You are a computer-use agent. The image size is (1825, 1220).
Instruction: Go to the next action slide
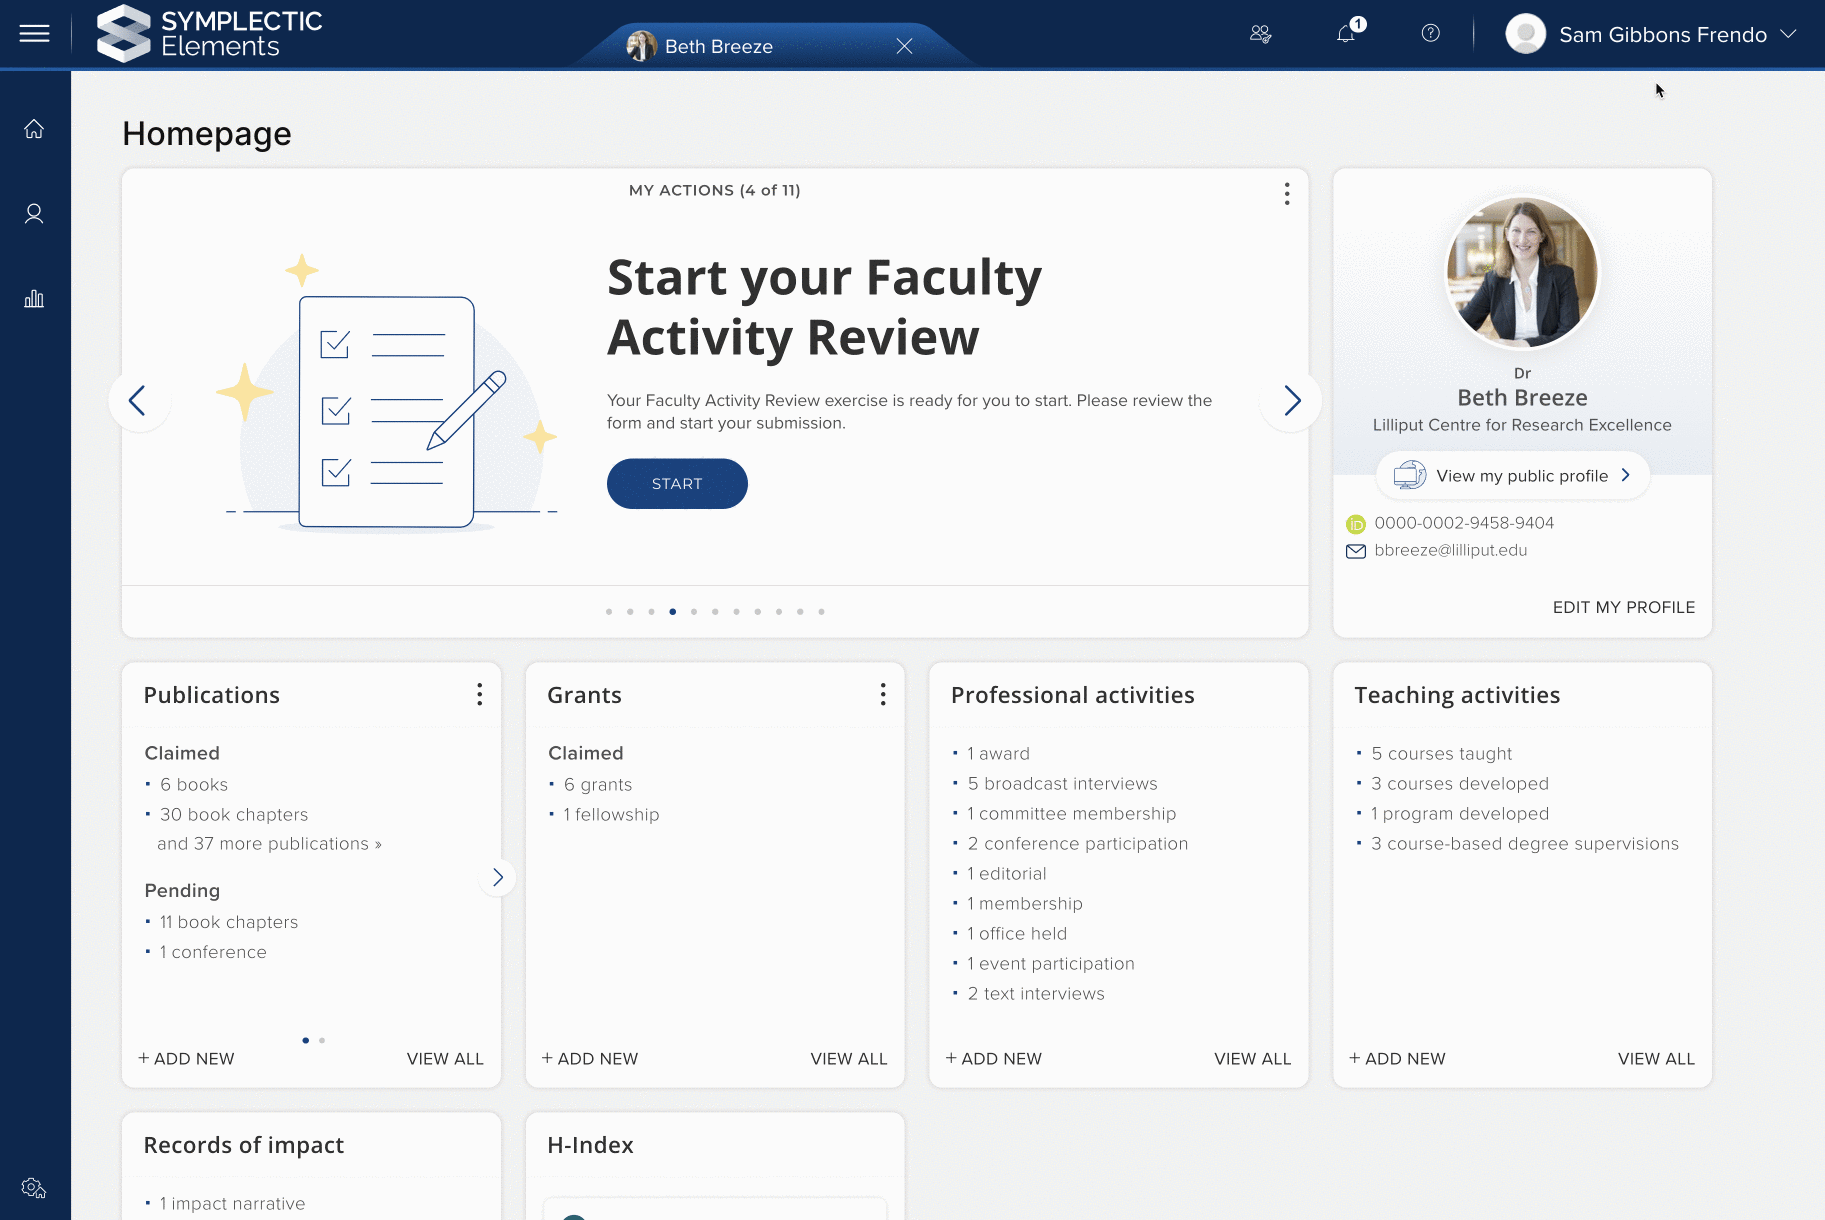pos(1291,401)
